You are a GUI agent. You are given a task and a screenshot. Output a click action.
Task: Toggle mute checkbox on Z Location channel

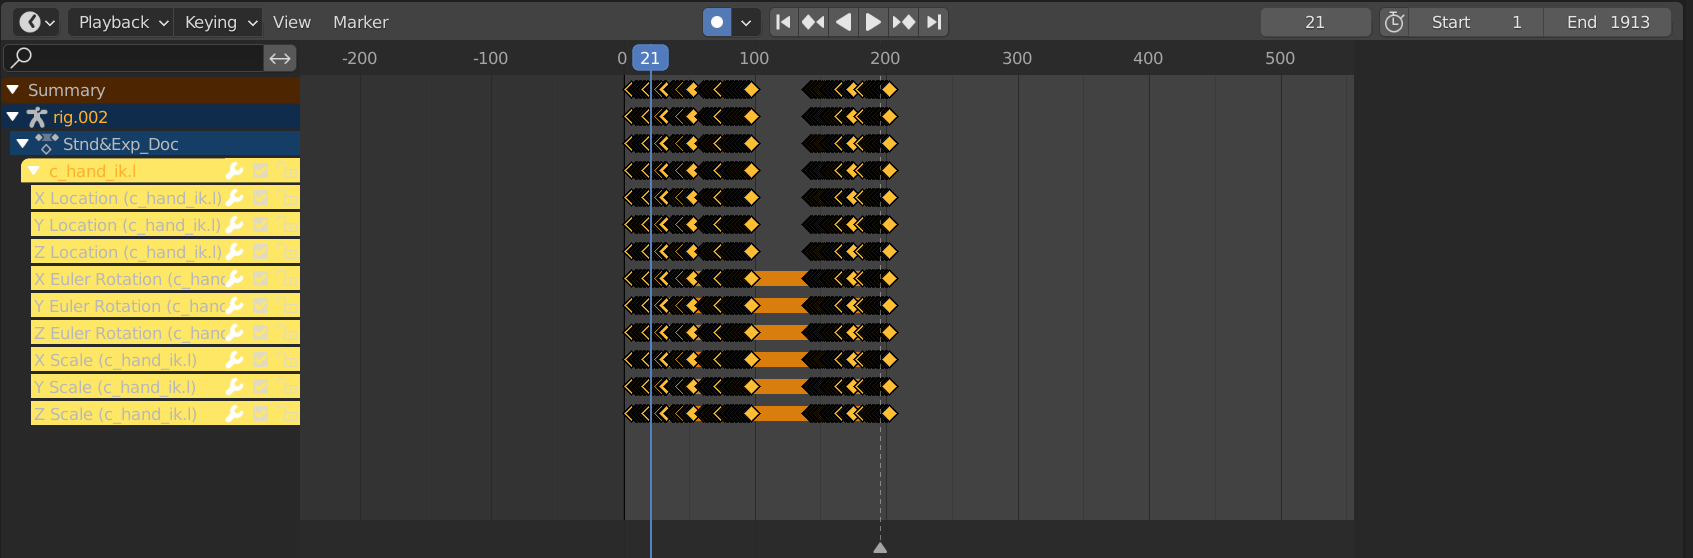(261, 252)
